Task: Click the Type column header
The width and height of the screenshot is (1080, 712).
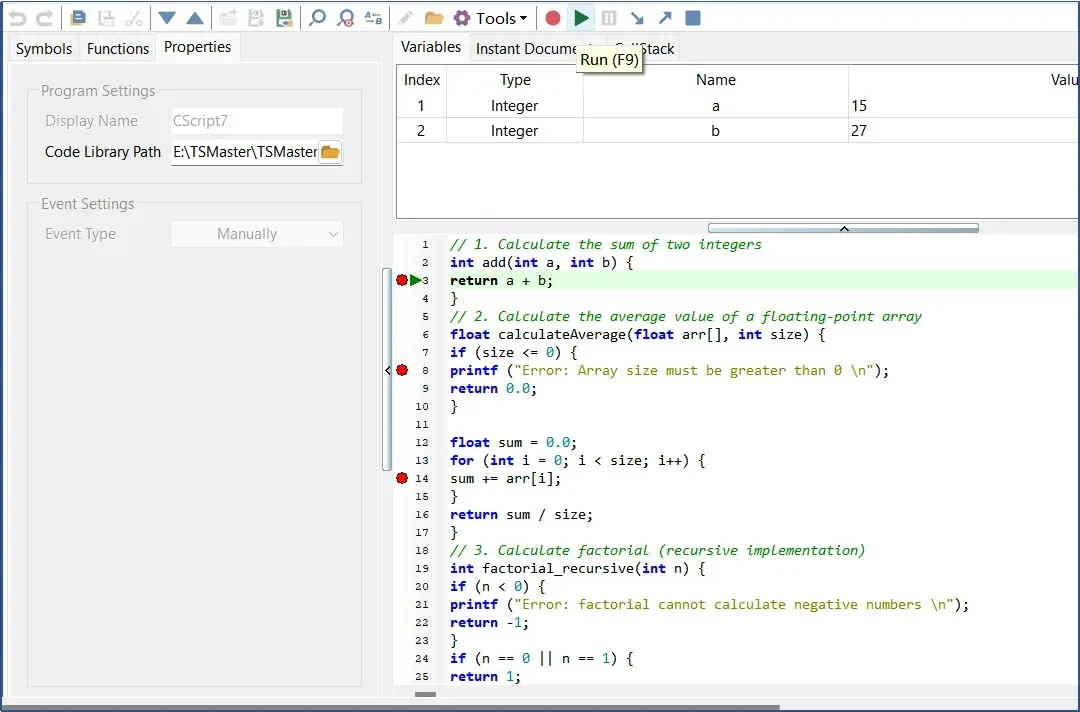Action: pyautogui.click(x=515, y=80)
